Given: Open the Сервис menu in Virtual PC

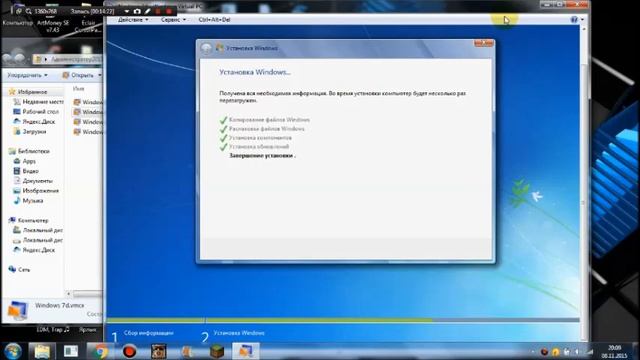Looking at the screenshot, I should [x=173, y=20].
